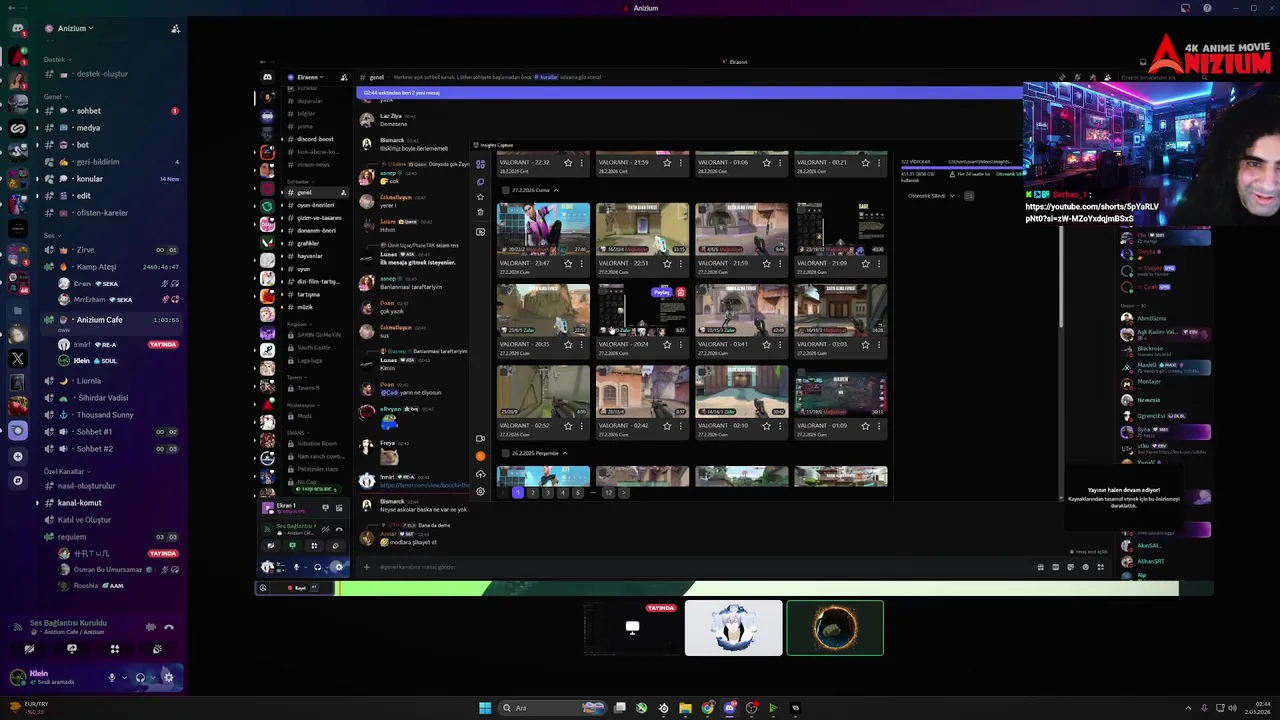1280x720 pixels.
Task: Open options menu for VALORANT - 22:51 clip
Action: (681, 263)
